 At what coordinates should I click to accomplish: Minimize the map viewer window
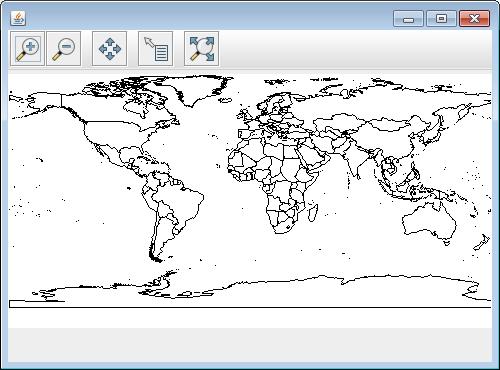pos(408,18)
